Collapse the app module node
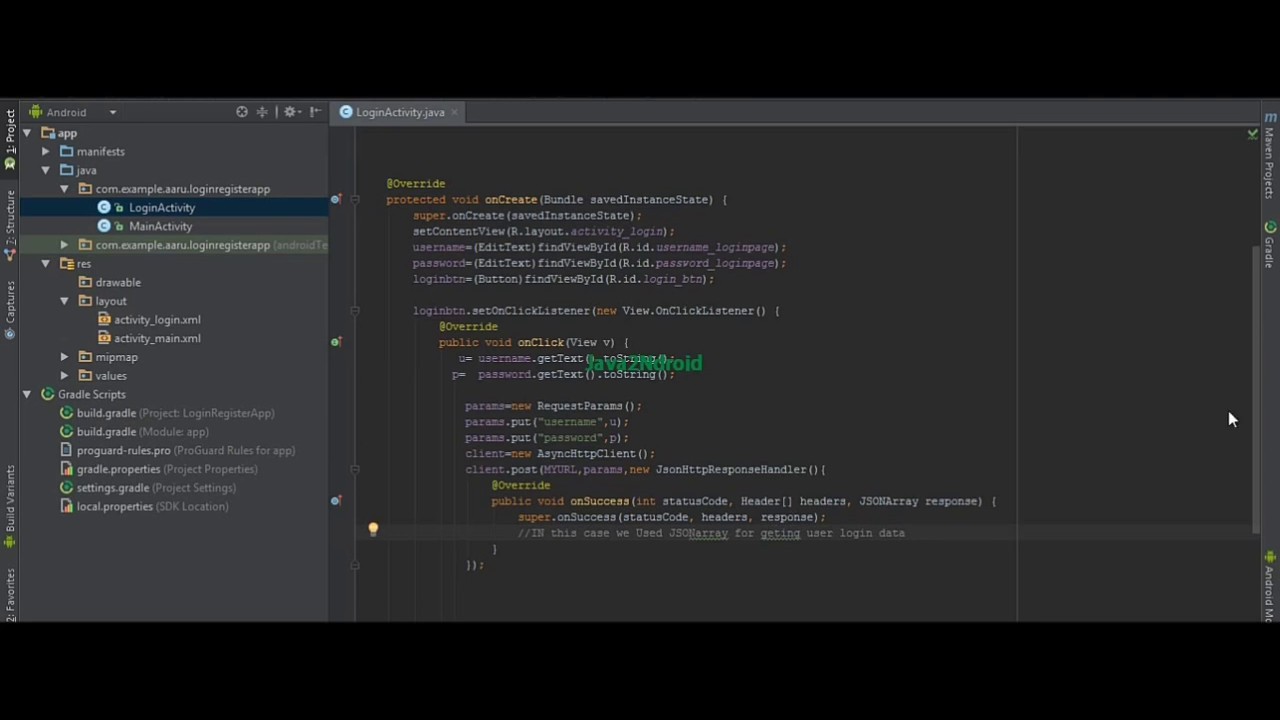This screenshot has height=720, width=1280. pos(27,133)
